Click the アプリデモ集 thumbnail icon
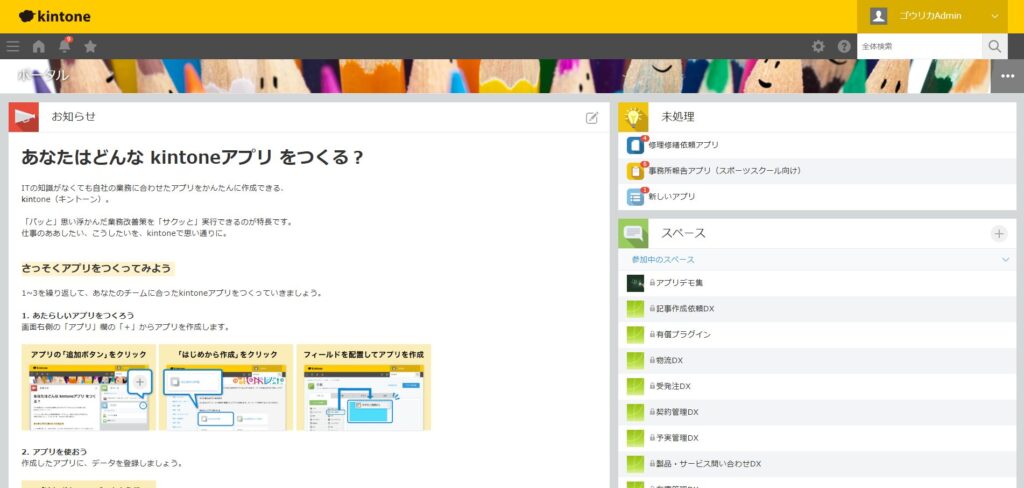 click(635, 283)
